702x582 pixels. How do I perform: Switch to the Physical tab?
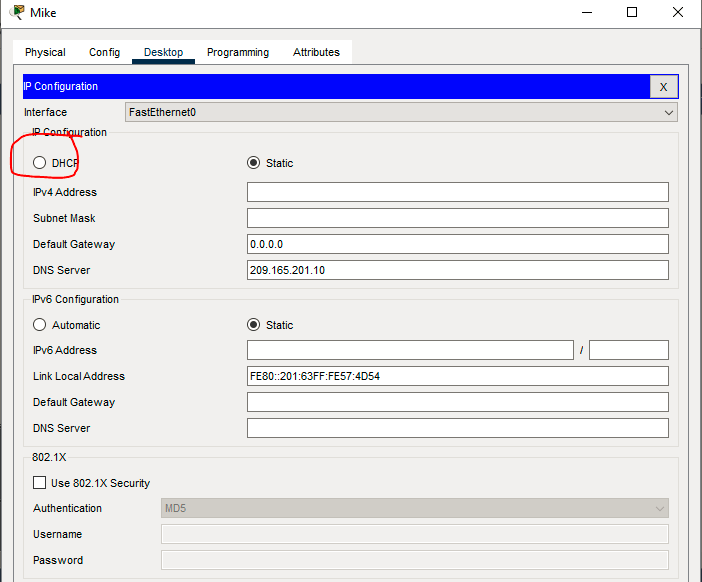tap(45, 52)
